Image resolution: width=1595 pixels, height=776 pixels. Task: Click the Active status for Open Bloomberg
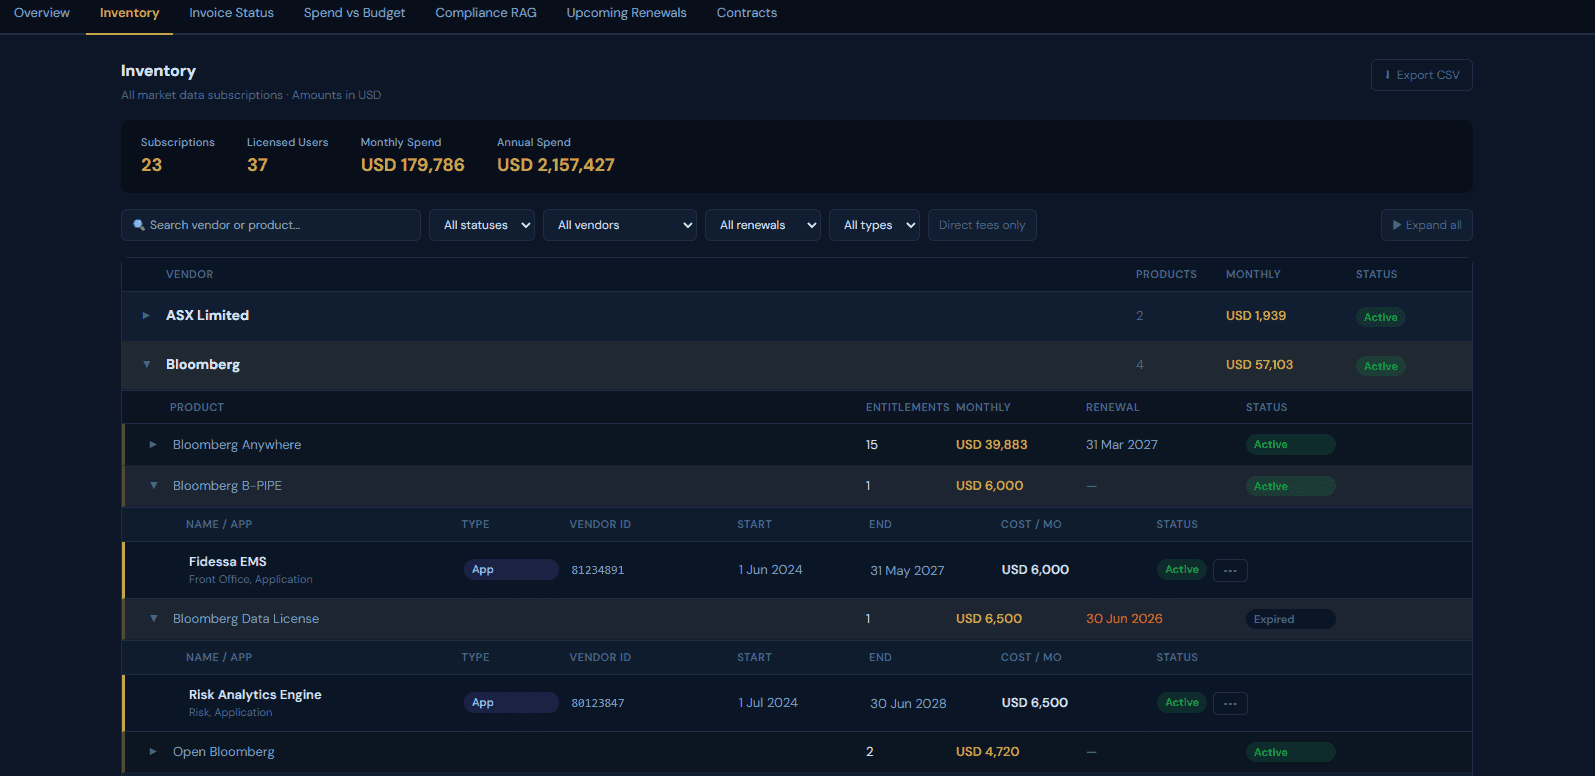point(1290,752)
